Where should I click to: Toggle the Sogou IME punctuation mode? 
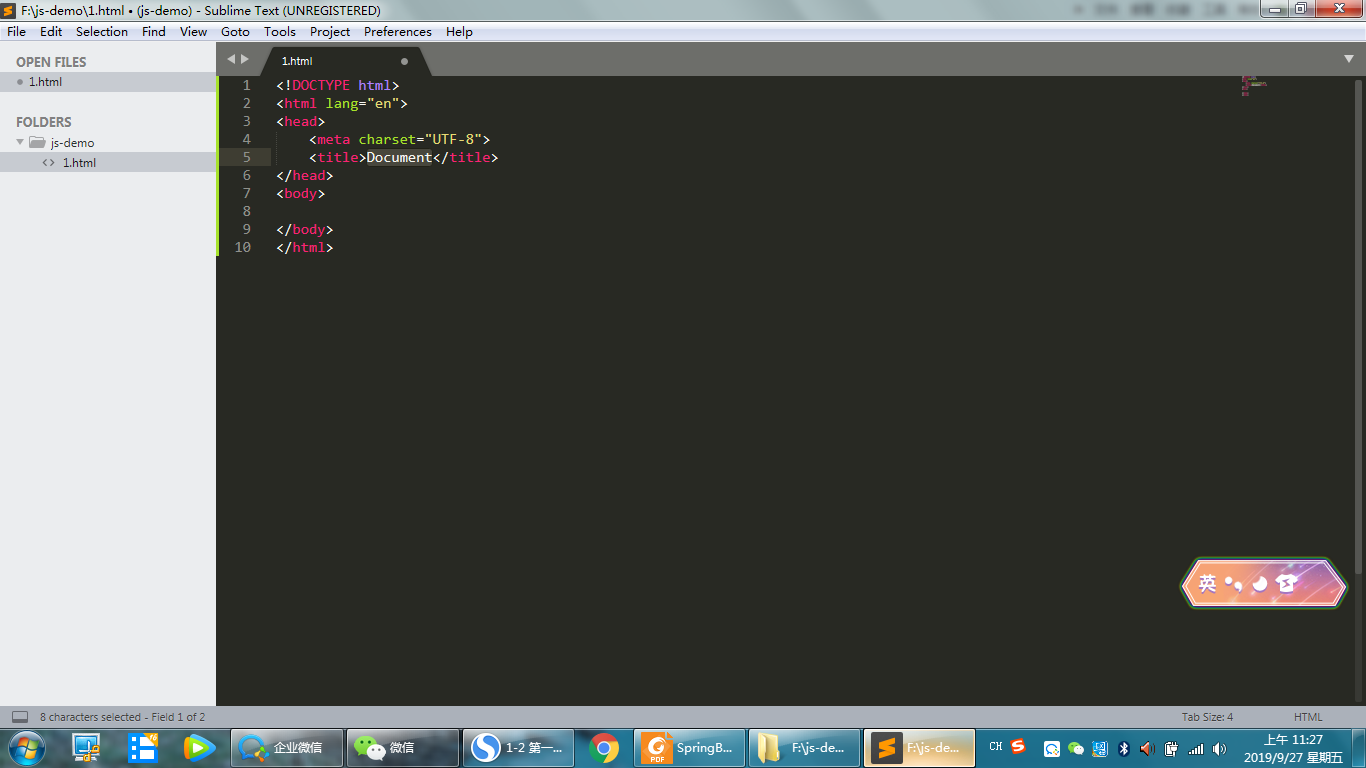click(x=1234, y=583)
